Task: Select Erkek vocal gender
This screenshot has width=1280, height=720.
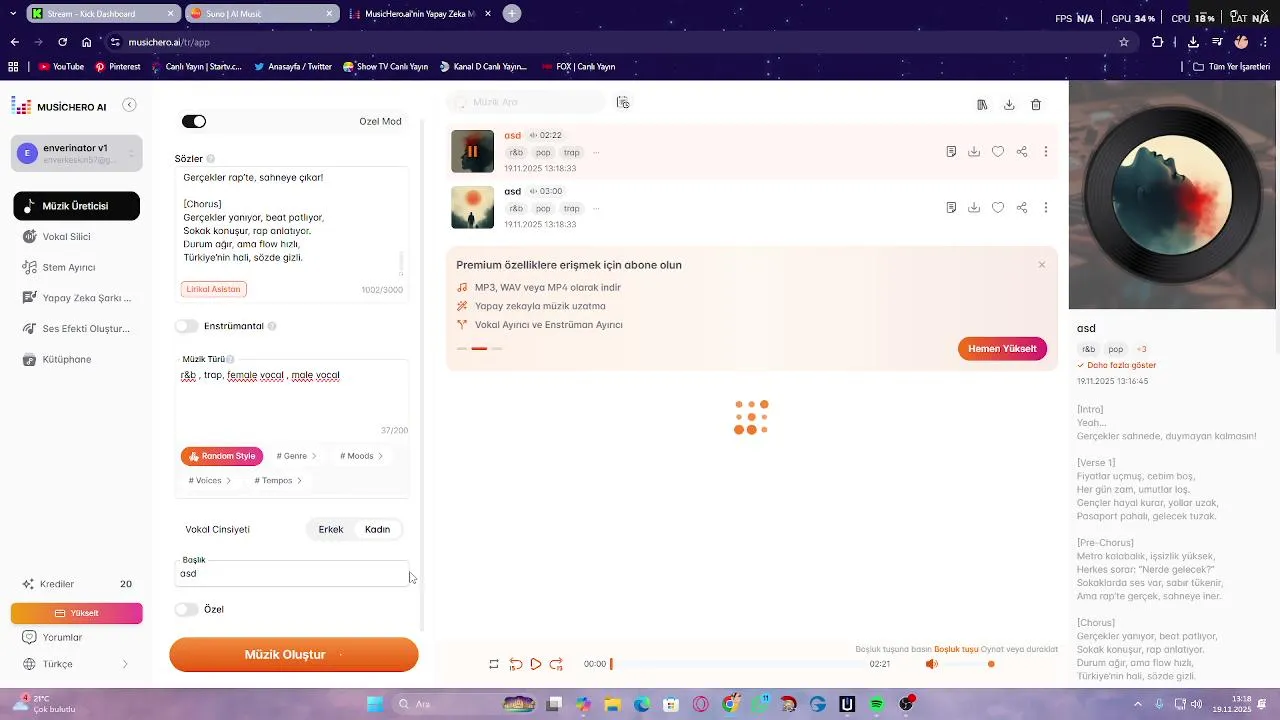Action: (x=331, y=529)
